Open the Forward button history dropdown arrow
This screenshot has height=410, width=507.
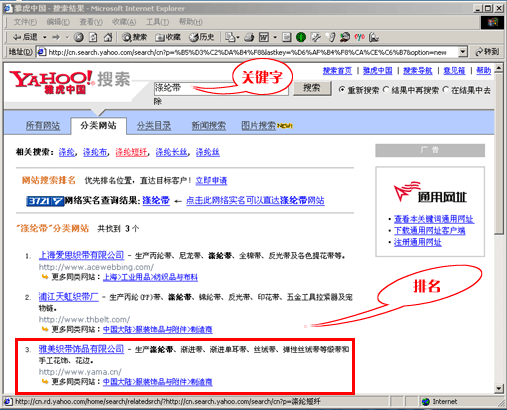(x=67, y=37)
